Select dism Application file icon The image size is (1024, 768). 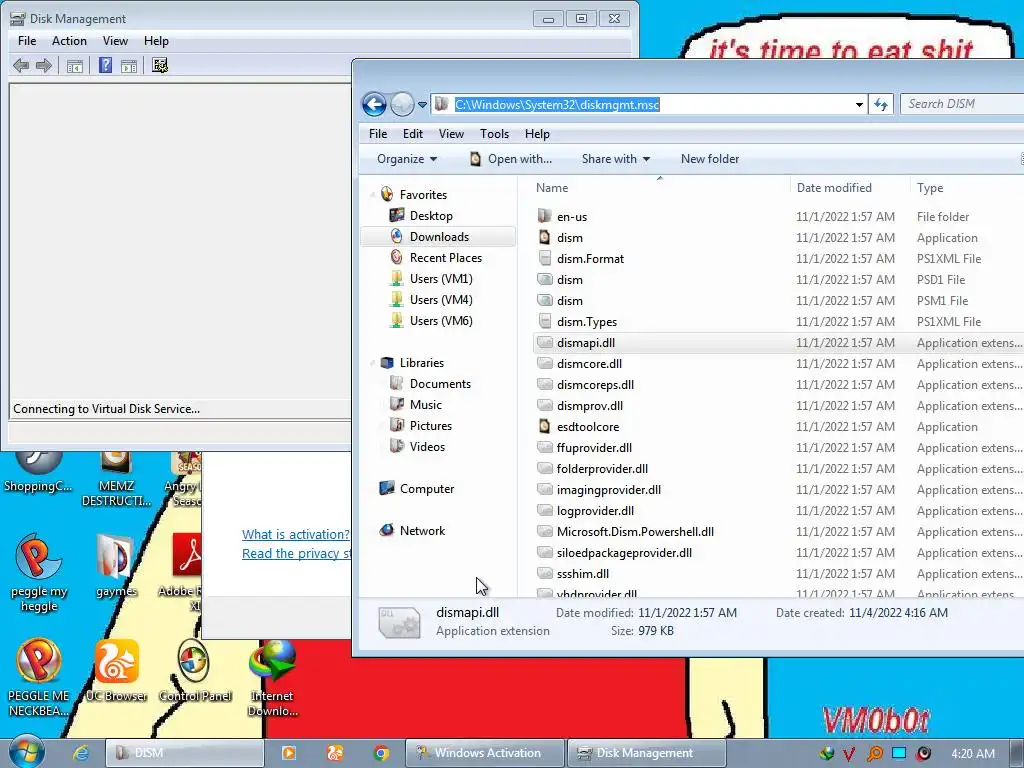point(545,237)
